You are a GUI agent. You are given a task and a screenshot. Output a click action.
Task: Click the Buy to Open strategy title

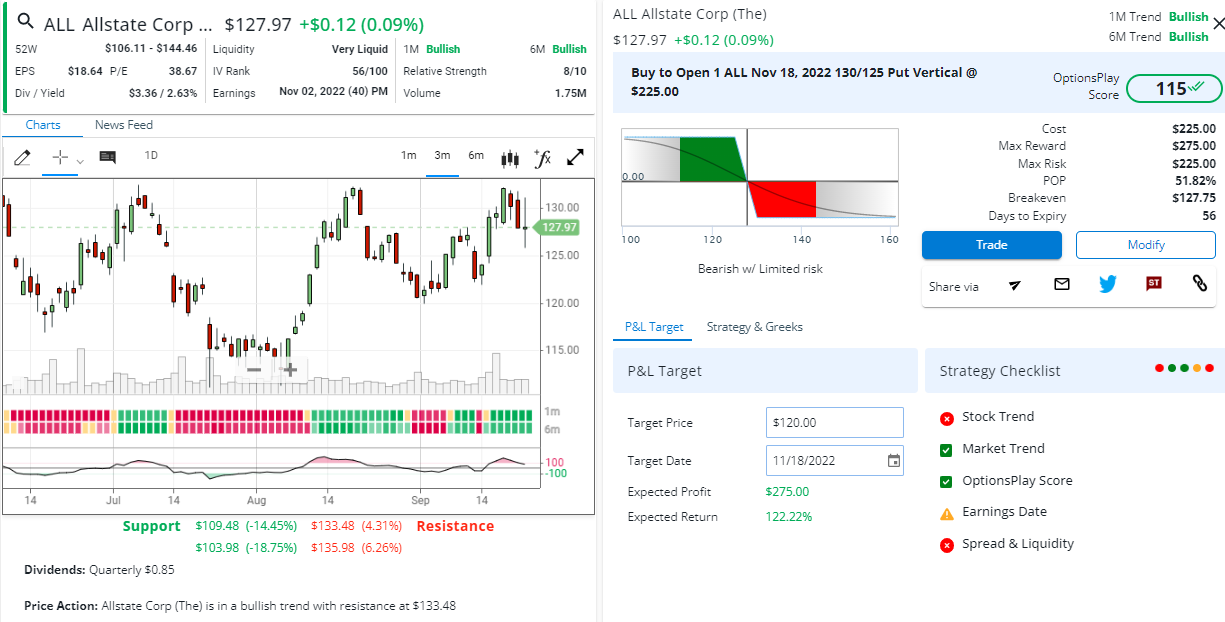[x=805, y=82]
